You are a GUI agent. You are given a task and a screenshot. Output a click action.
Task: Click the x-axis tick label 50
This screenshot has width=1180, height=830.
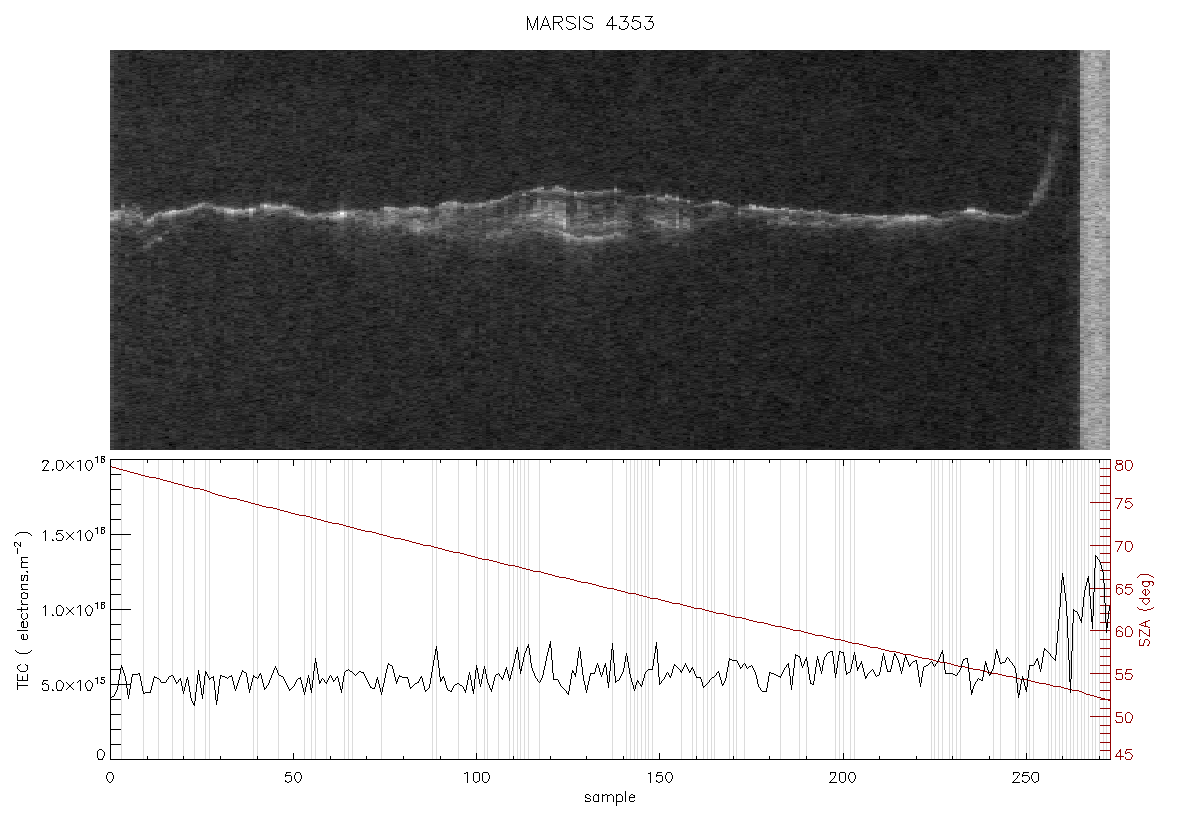point(293,778)
